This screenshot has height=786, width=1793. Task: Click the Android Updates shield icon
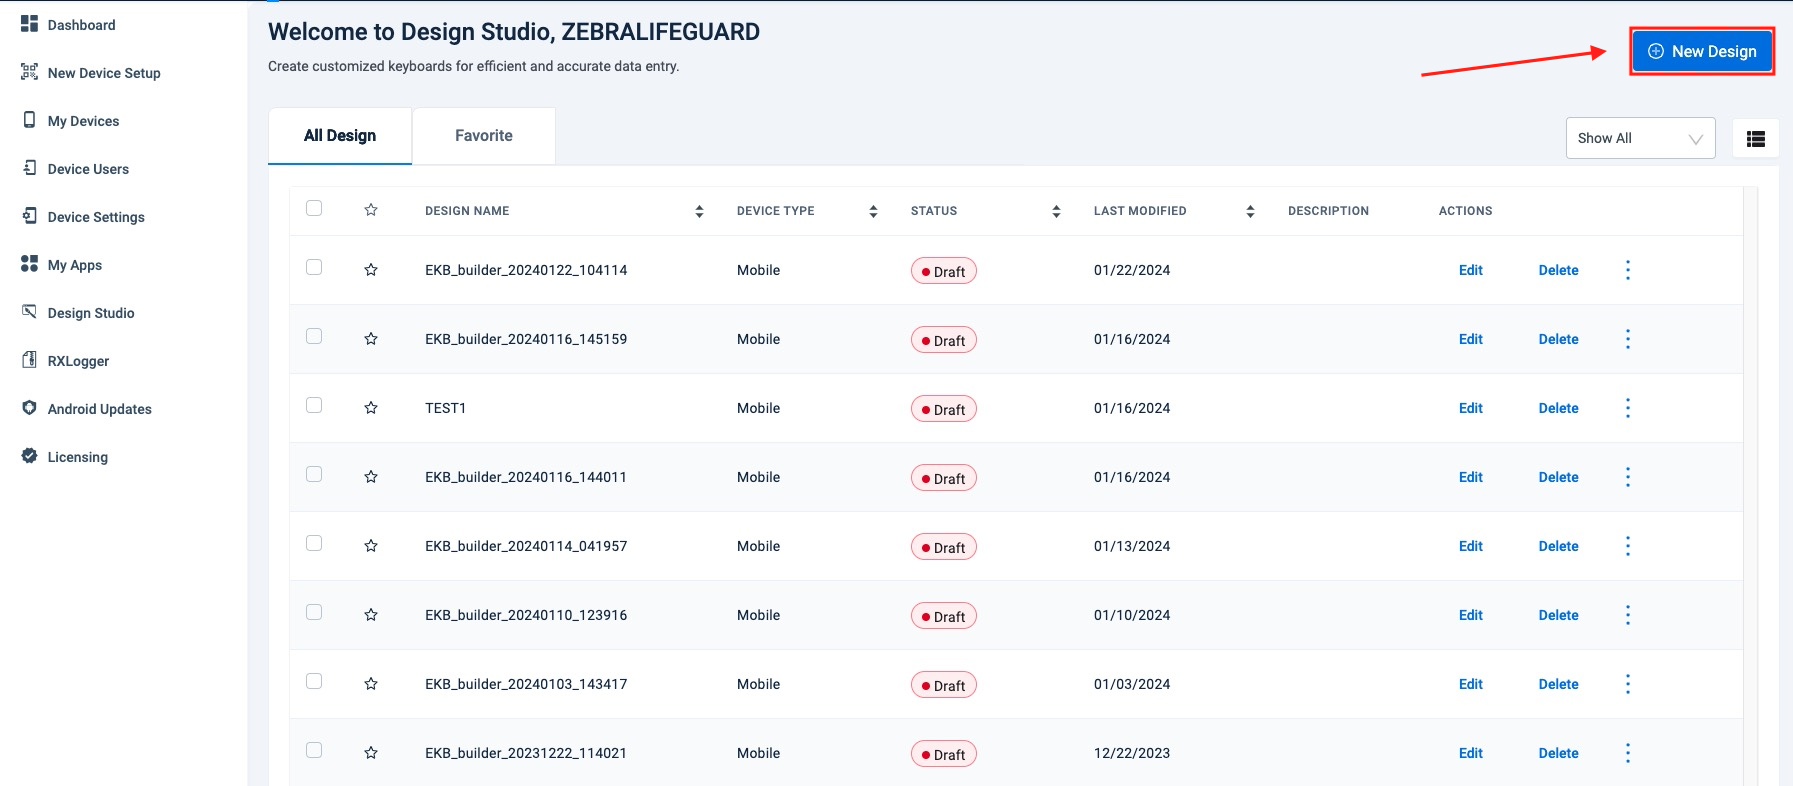(x=30, y=408)
